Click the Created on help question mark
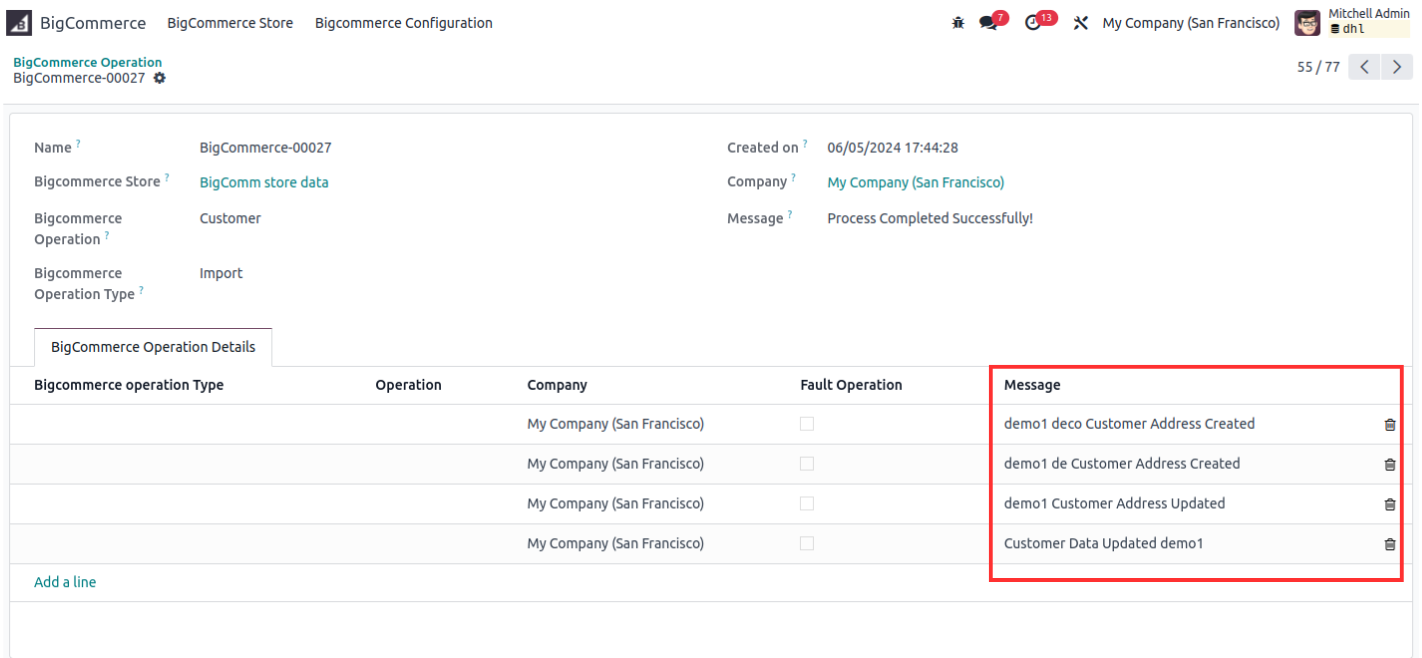 805,143
